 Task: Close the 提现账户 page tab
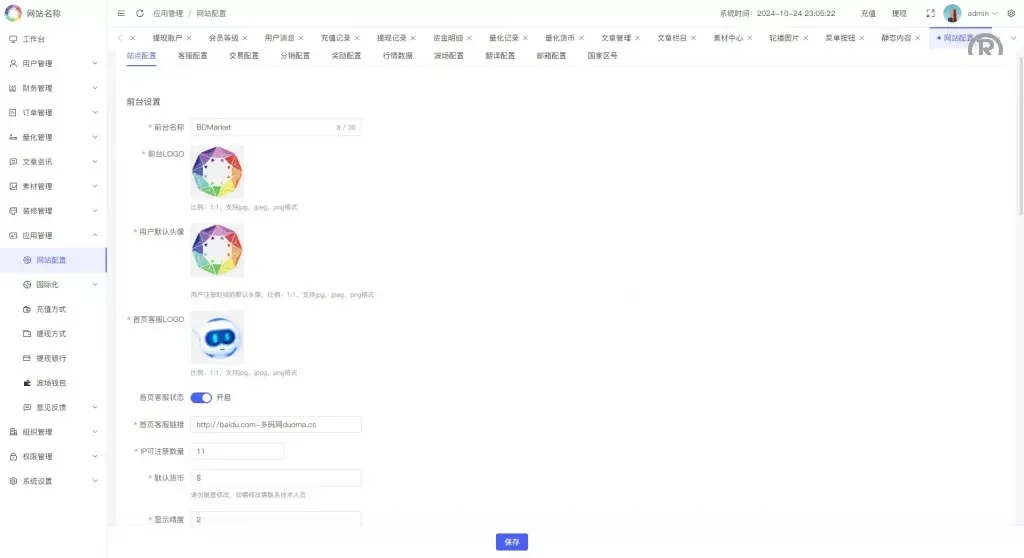point(188,38)
